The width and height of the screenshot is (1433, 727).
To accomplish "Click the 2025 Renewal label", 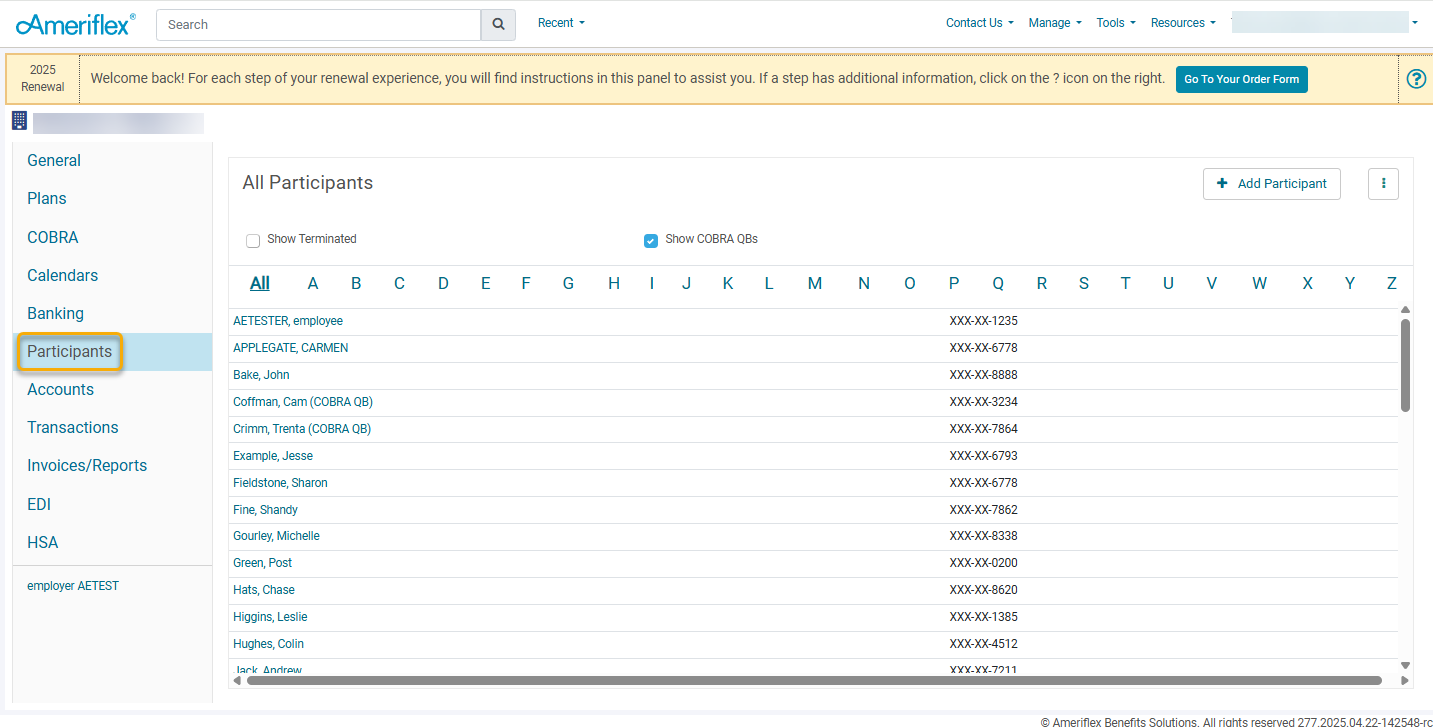I will [x=43, y=79].
